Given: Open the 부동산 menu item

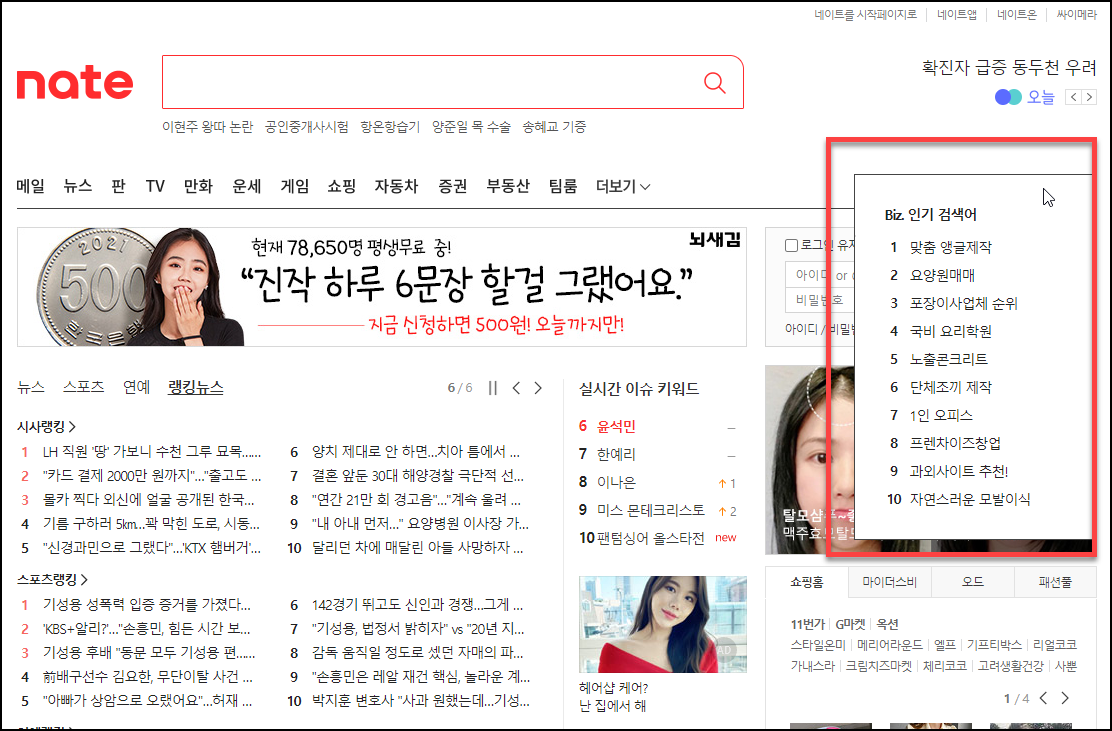Looking at the screenshot, I should 508,186.
